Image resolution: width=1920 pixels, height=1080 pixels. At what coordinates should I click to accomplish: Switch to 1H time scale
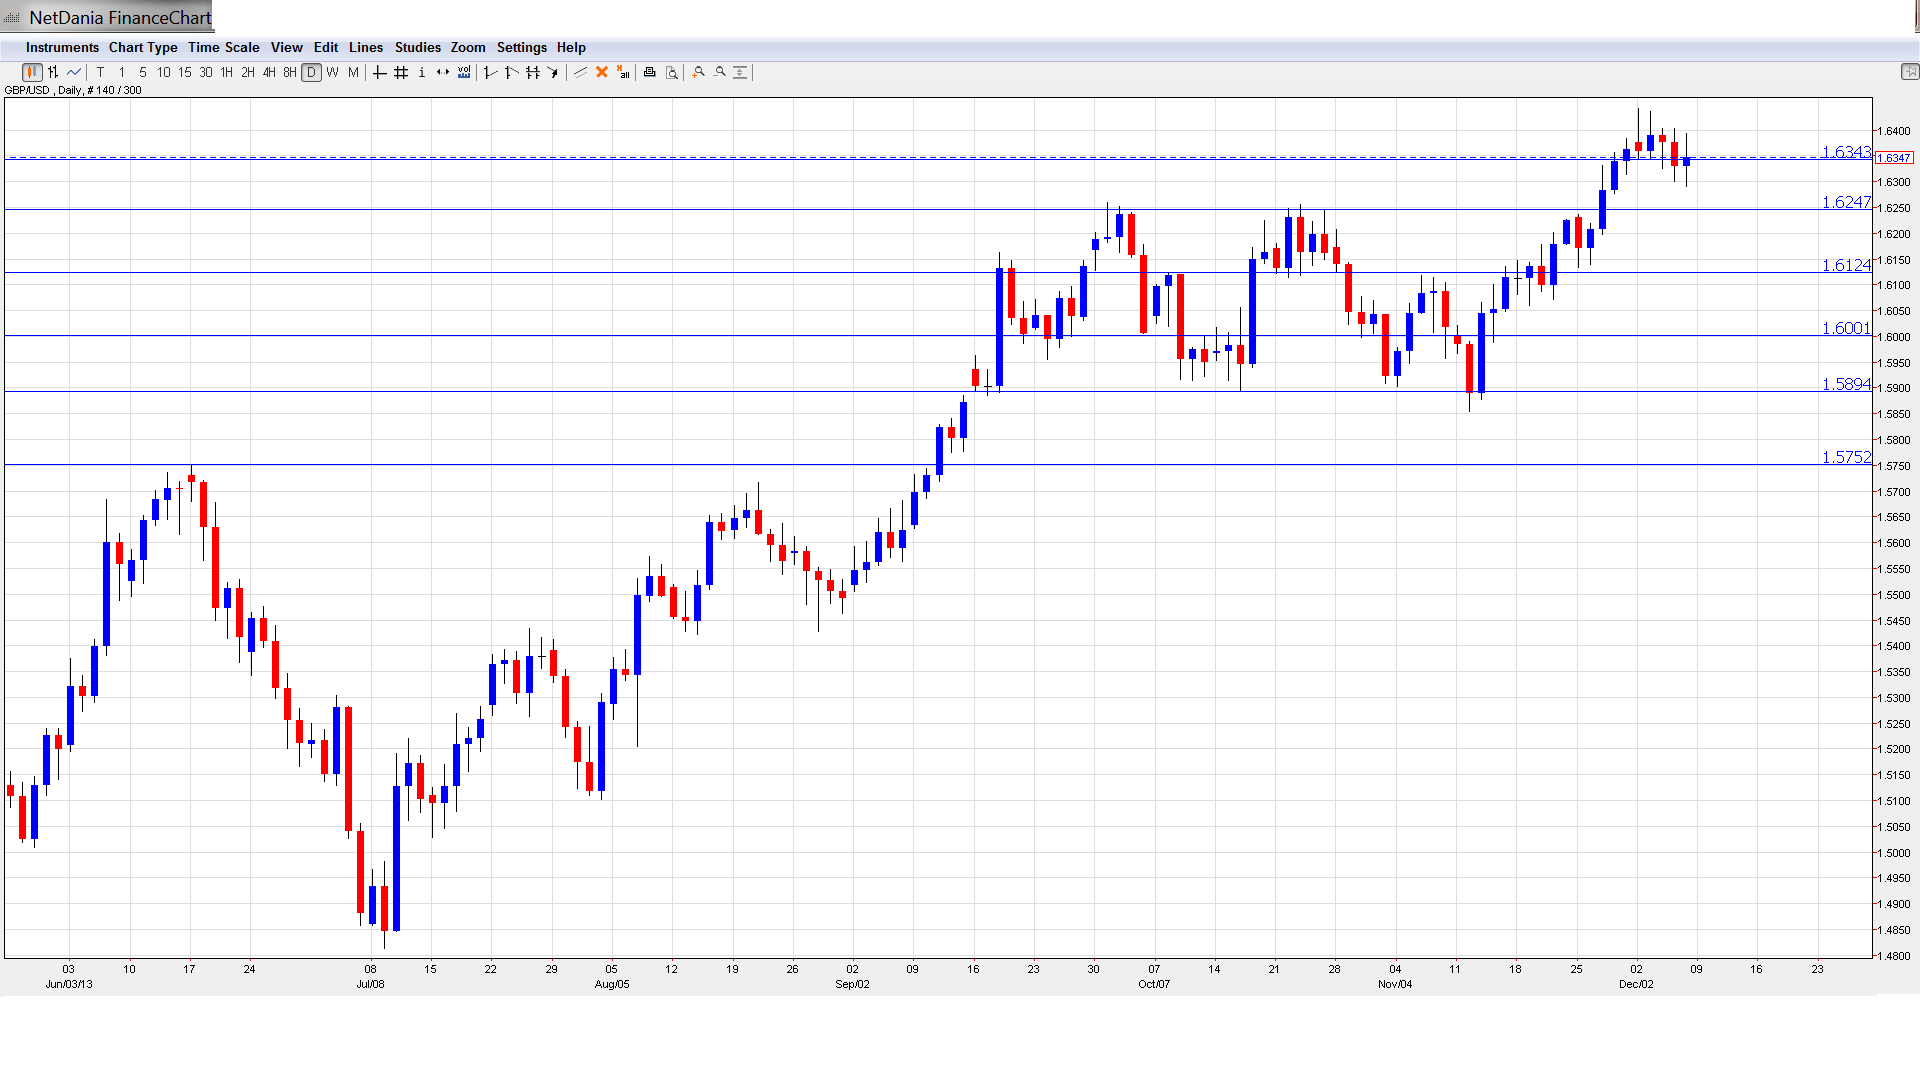(x=227, y=72)
